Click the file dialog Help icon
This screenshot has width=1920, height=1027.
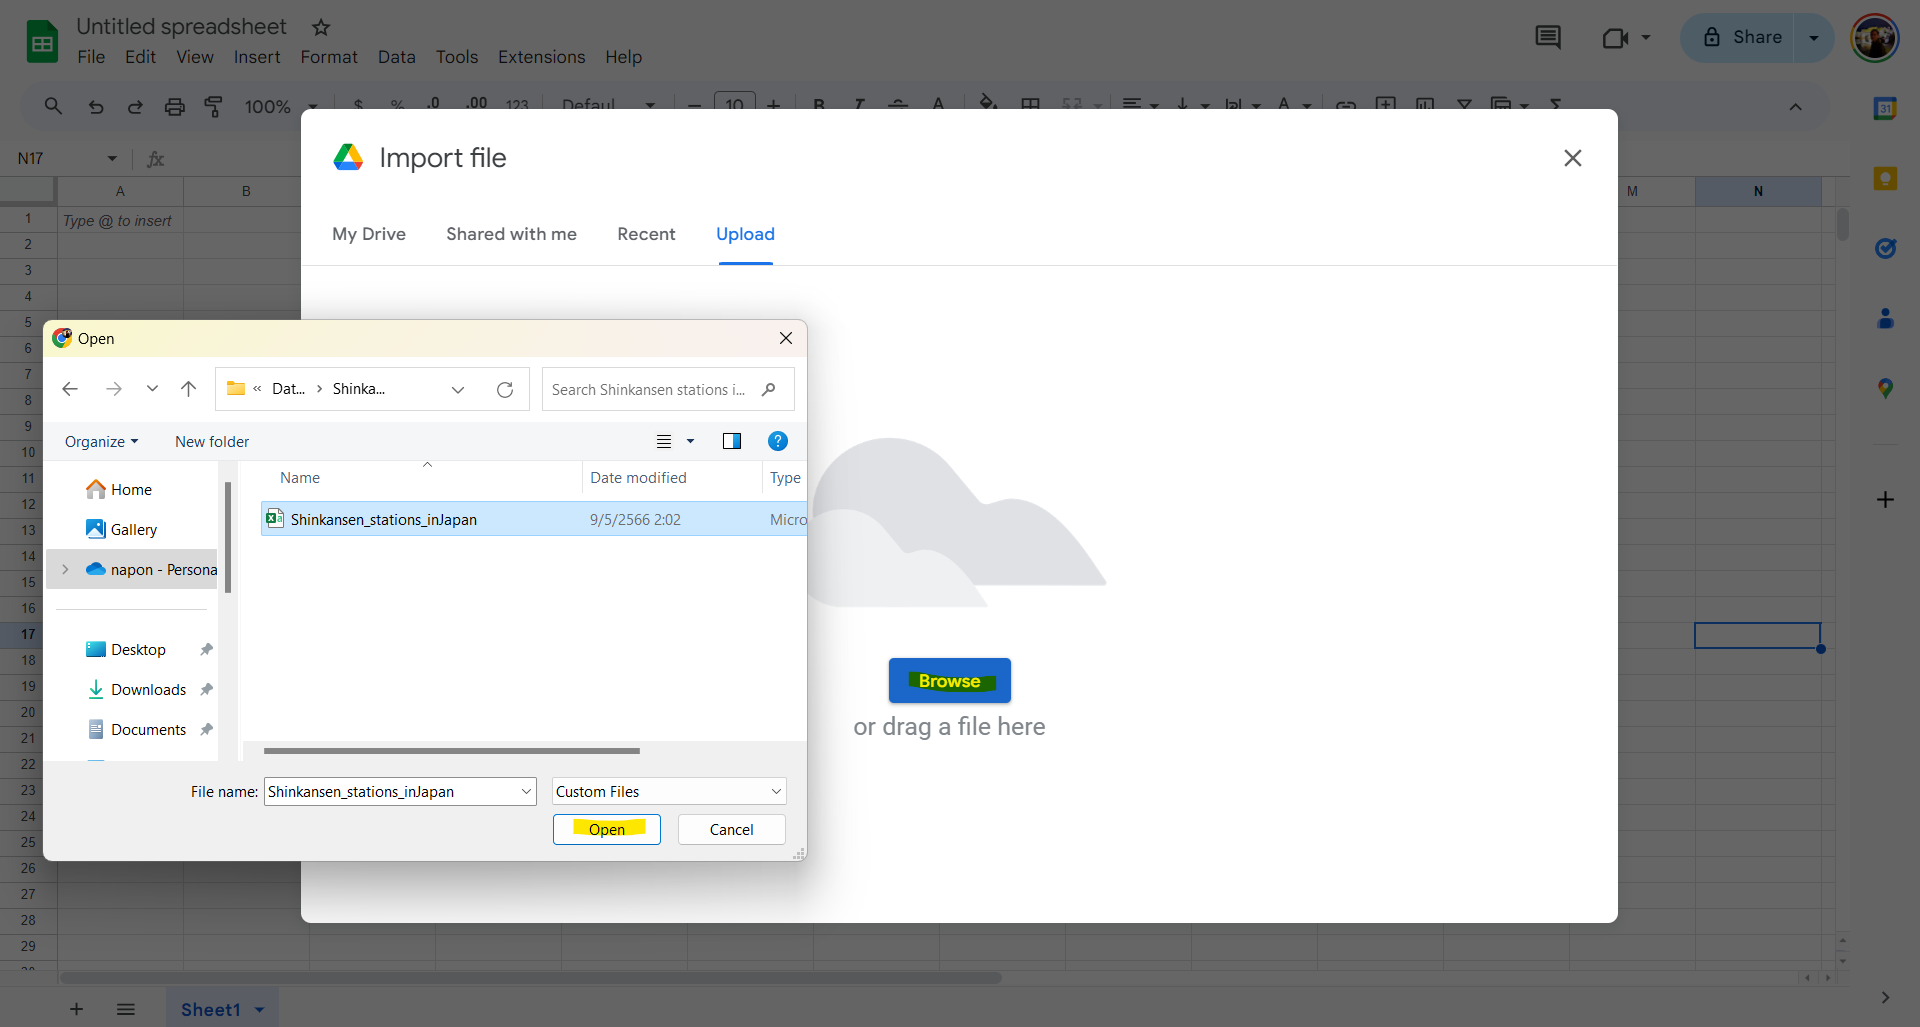pos(777,441)
